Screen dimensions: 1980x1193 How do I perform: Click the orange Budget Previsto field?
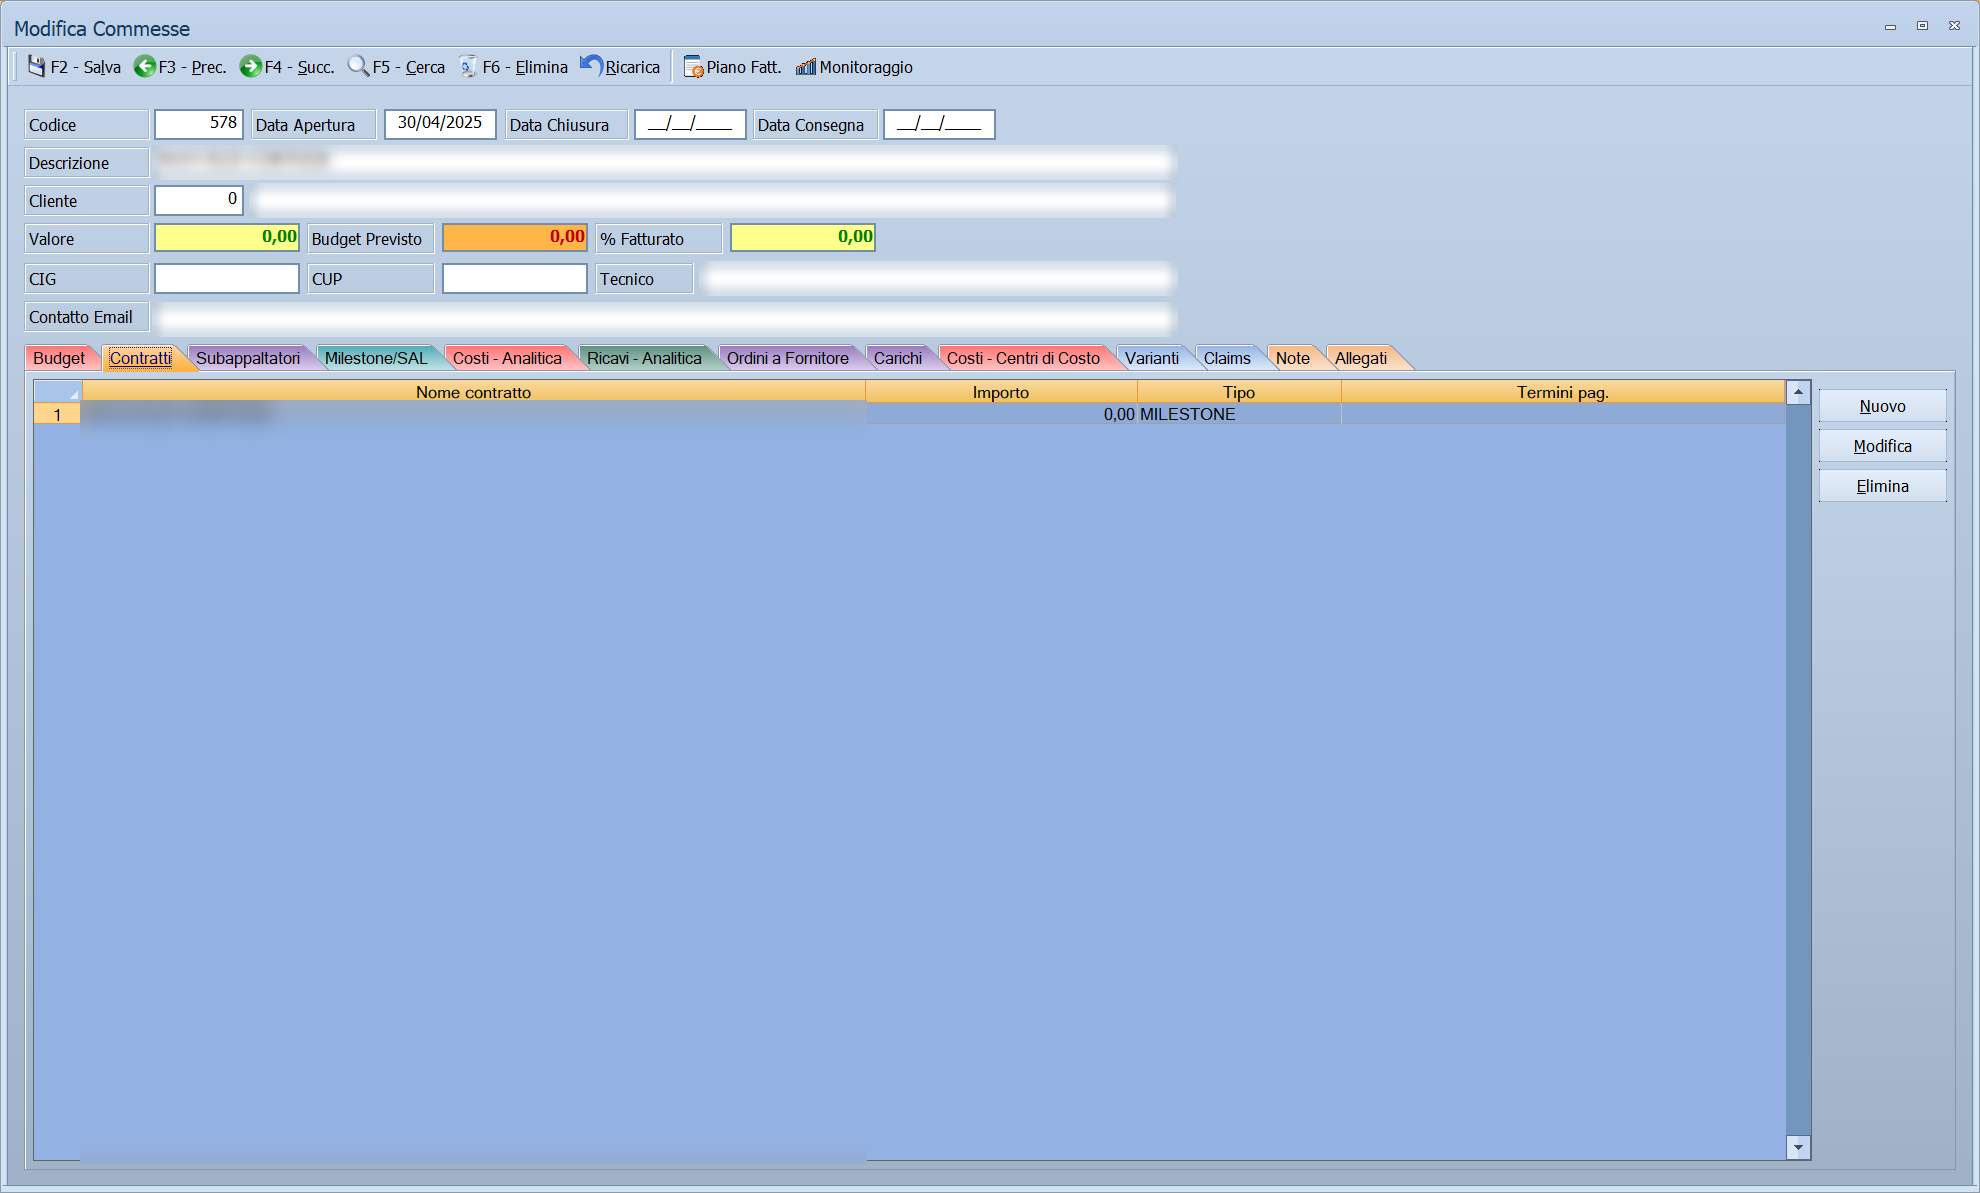(x=515, y=238)
